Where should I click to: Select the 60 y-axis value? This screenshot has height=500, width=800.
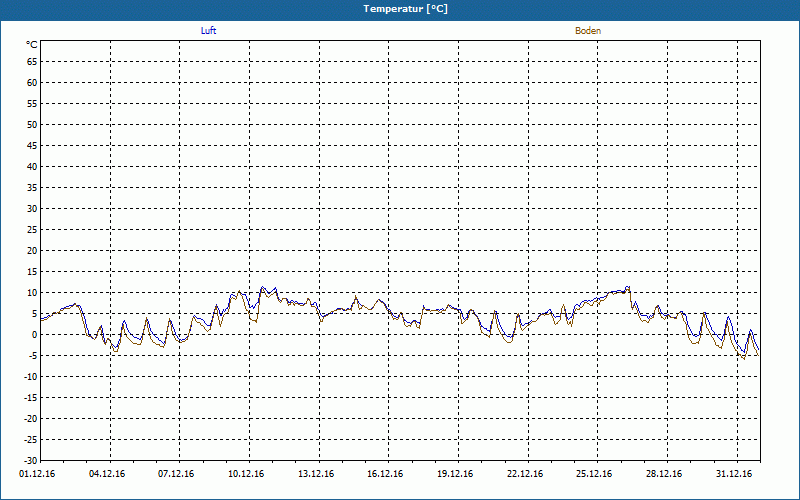pyautogui.click(x=32, y=83)
